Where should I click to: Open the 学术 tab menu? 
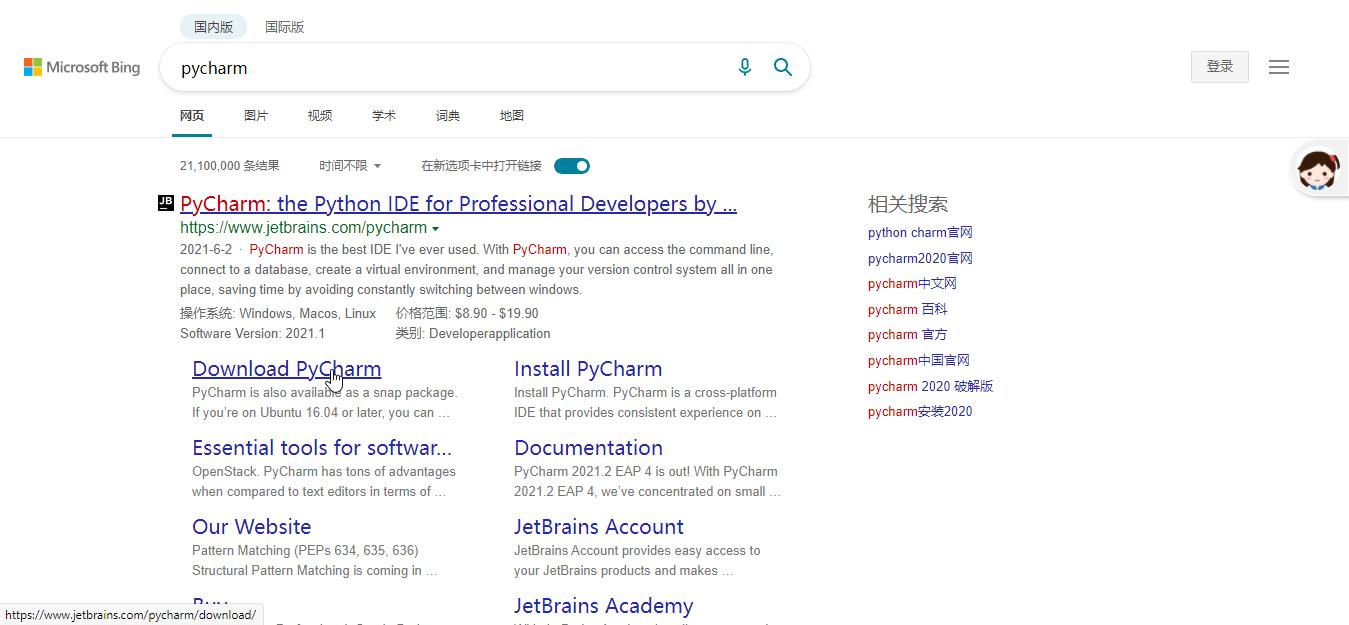383,115
